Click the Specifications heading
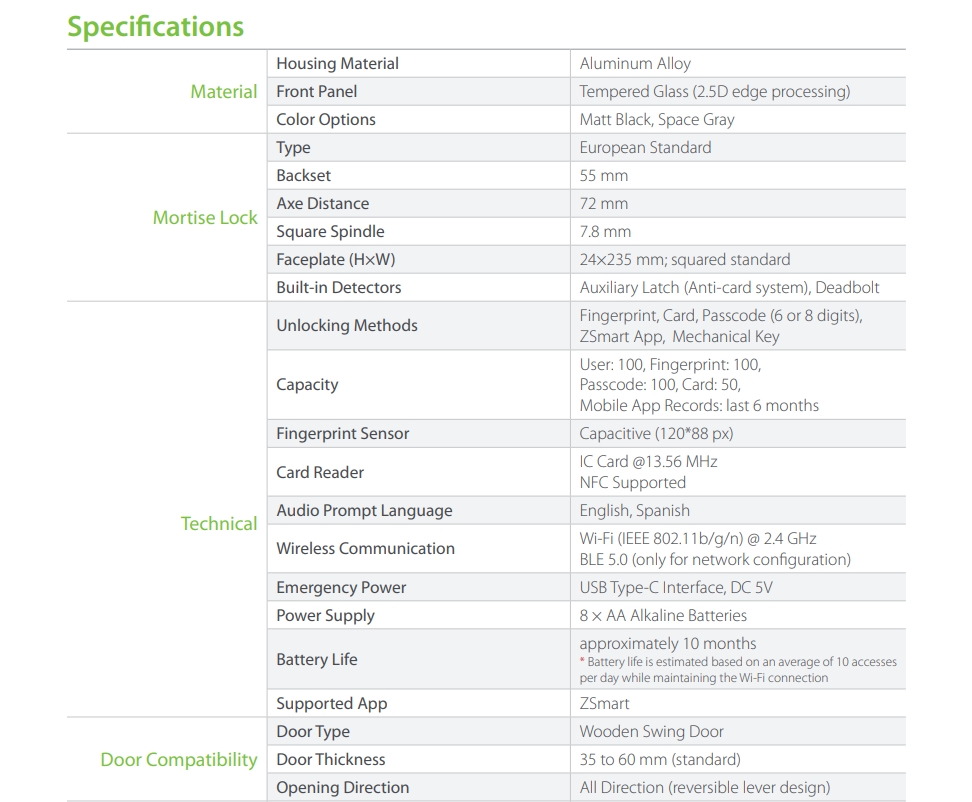Viewport: 972px width, 802px height. (156, 27)
